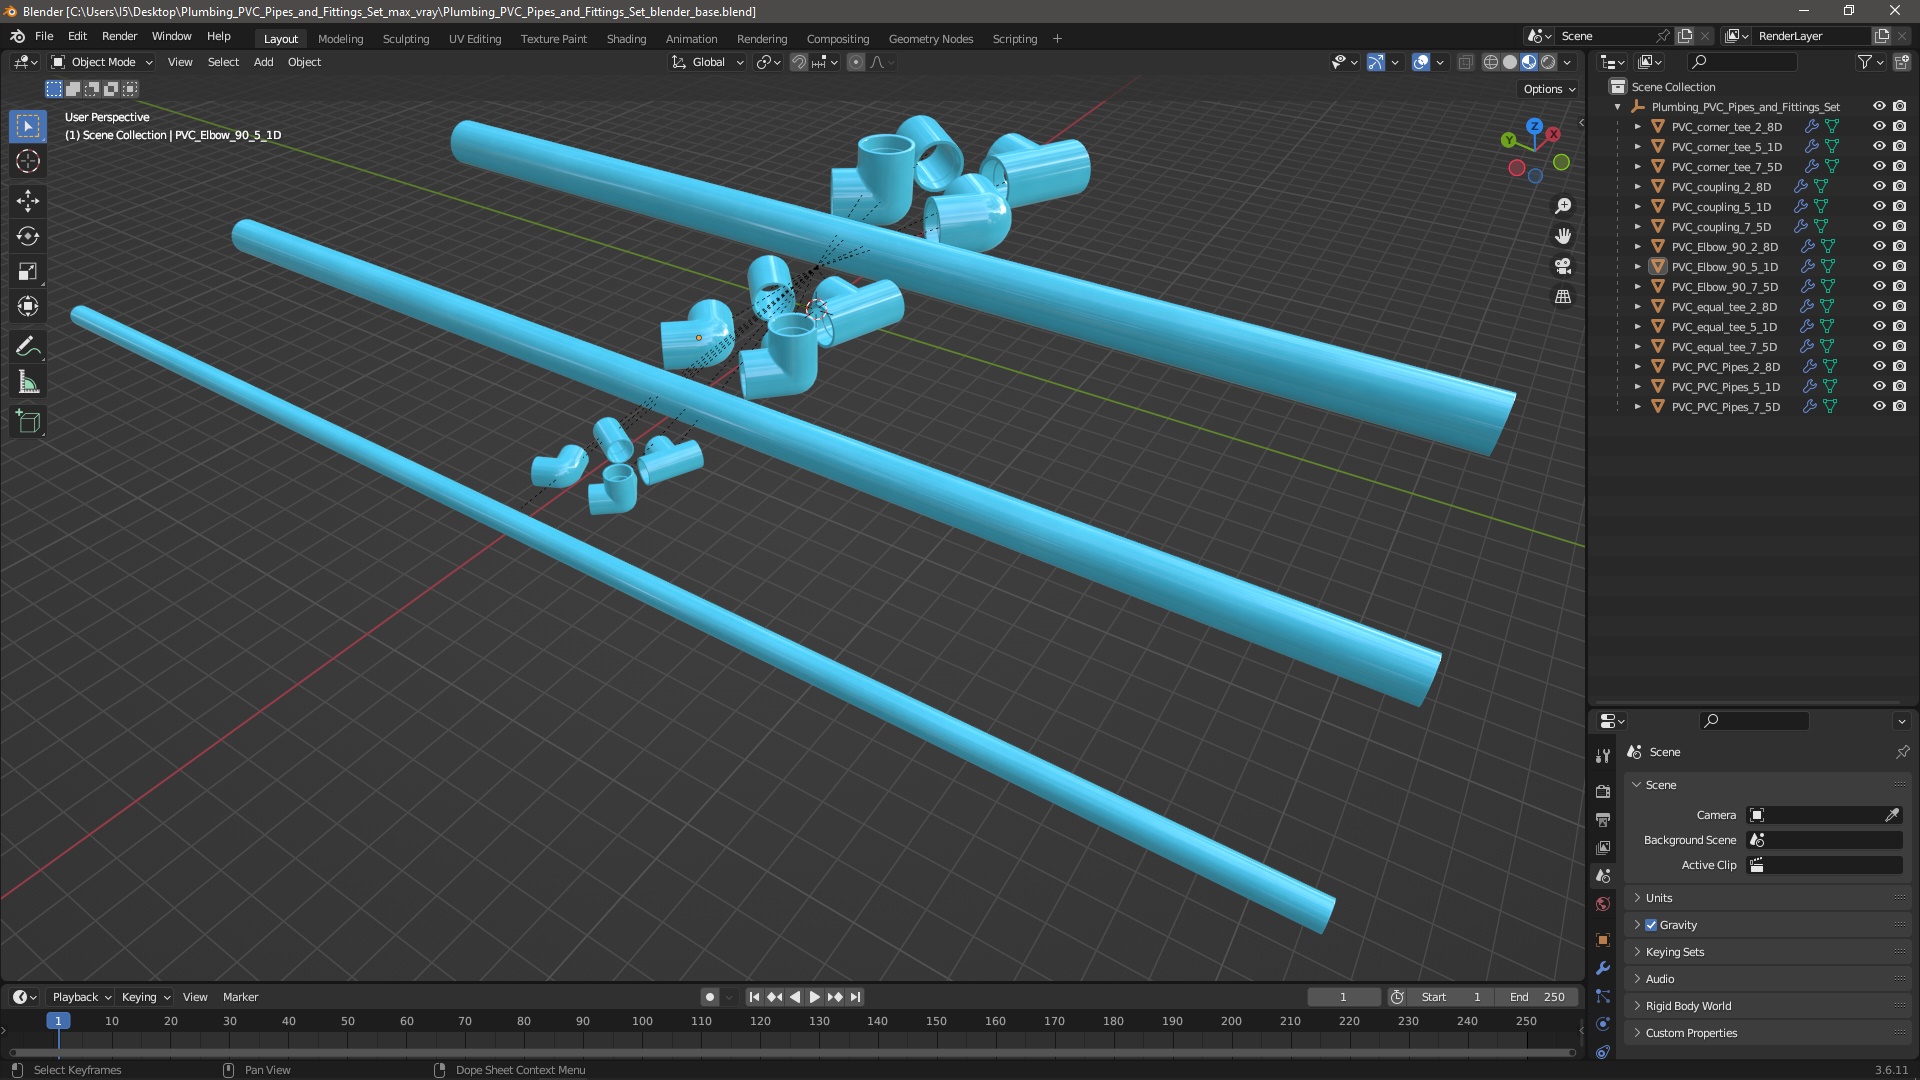Viewport: 1920px width, 1080px height.
Task: Jump to the last frame
Action: click(x=855, y=997)
